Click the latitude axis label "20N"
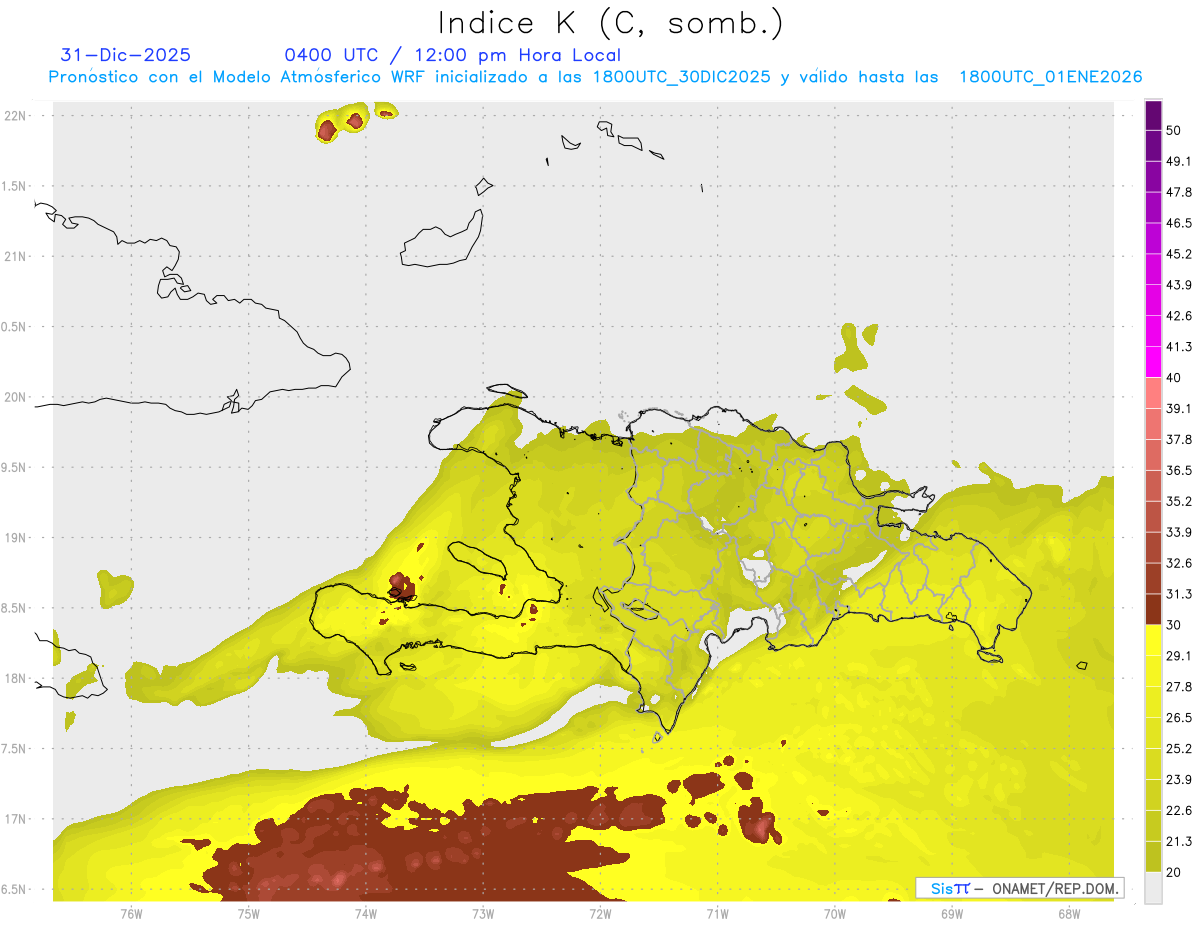 14,397
